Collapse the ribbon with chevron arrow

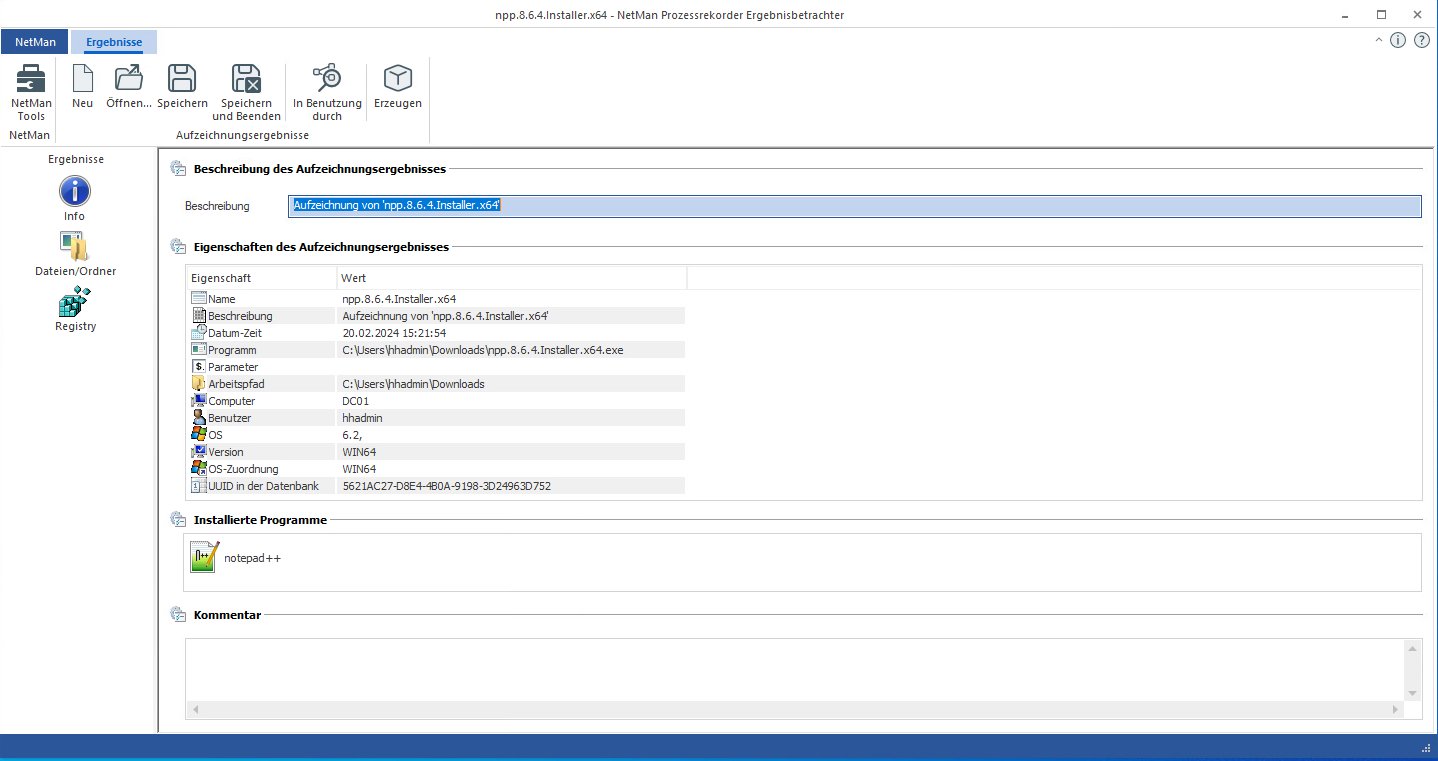[1379, 40]
